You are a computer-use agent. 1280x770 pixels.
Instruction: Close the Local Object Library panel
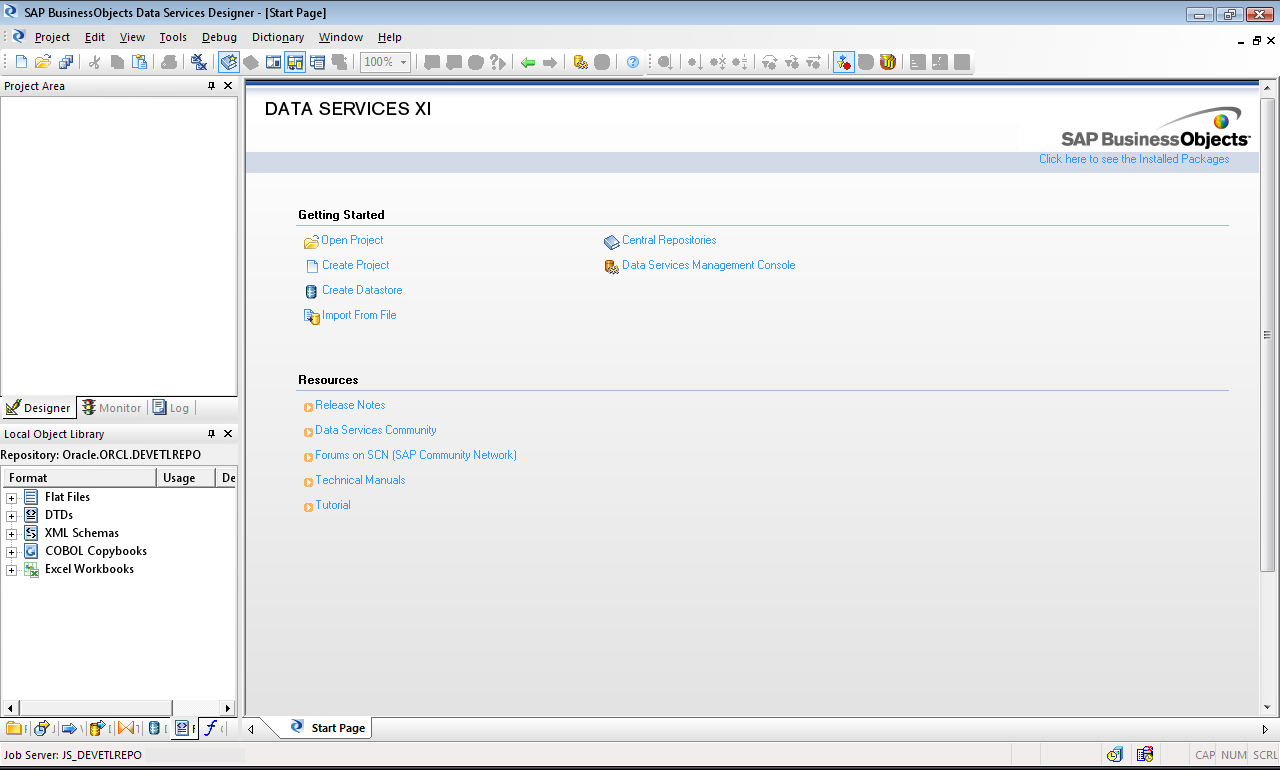coord(228,434)
